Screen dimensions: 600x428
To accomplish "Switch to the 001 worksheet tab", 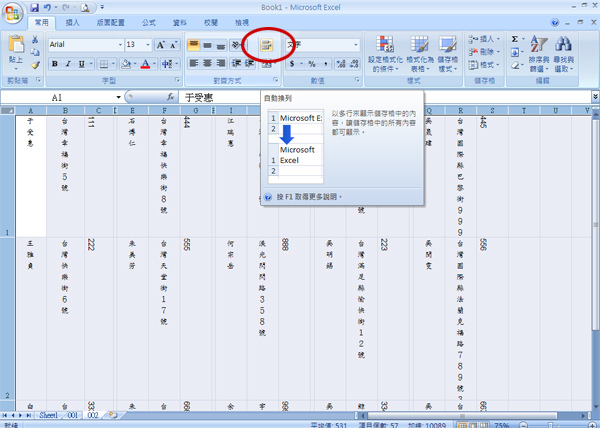I will coord(73,415).
